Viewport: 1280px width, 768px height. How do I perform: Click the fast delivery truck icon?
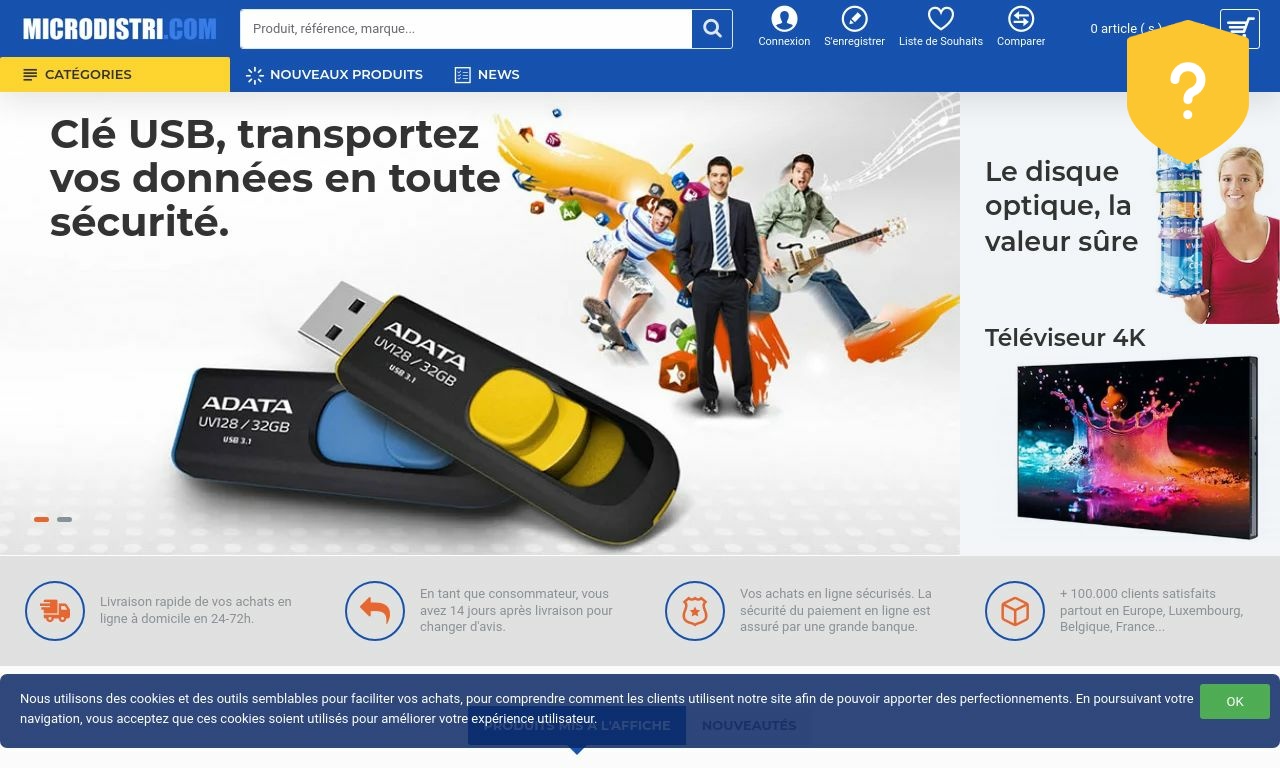[55, 611]
